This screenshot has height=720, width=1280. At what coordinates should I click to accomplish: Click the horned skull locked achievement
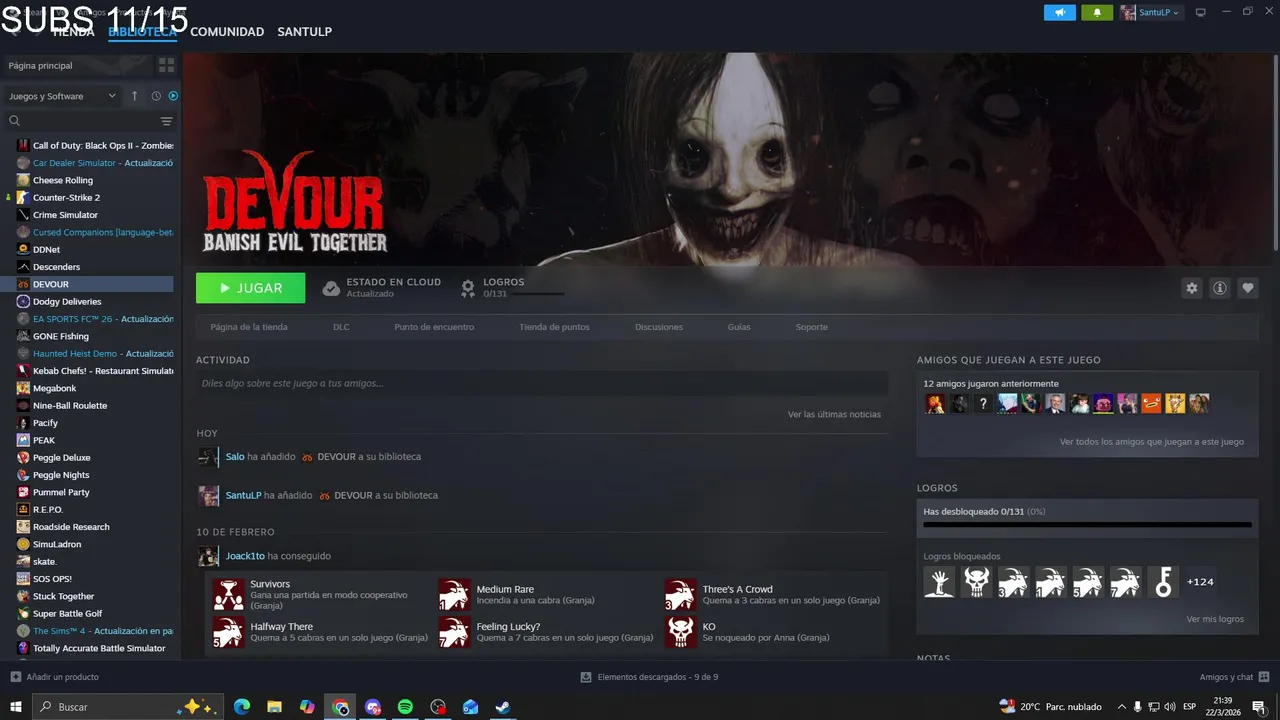point(976,582)
